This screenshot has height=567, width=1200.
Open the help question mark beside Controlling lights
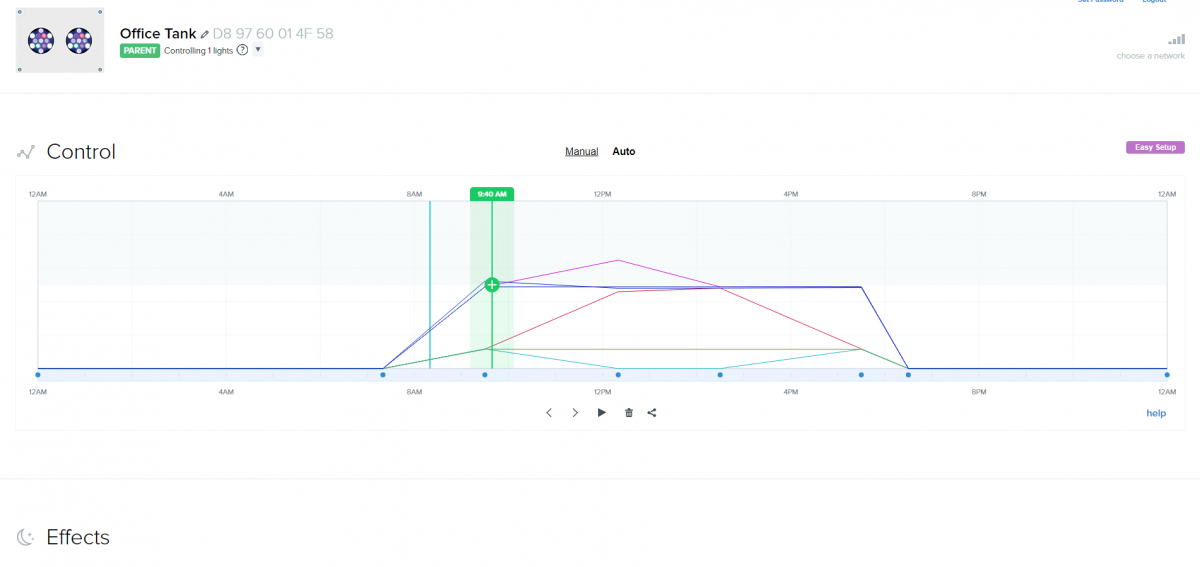[x=242, y=50]
